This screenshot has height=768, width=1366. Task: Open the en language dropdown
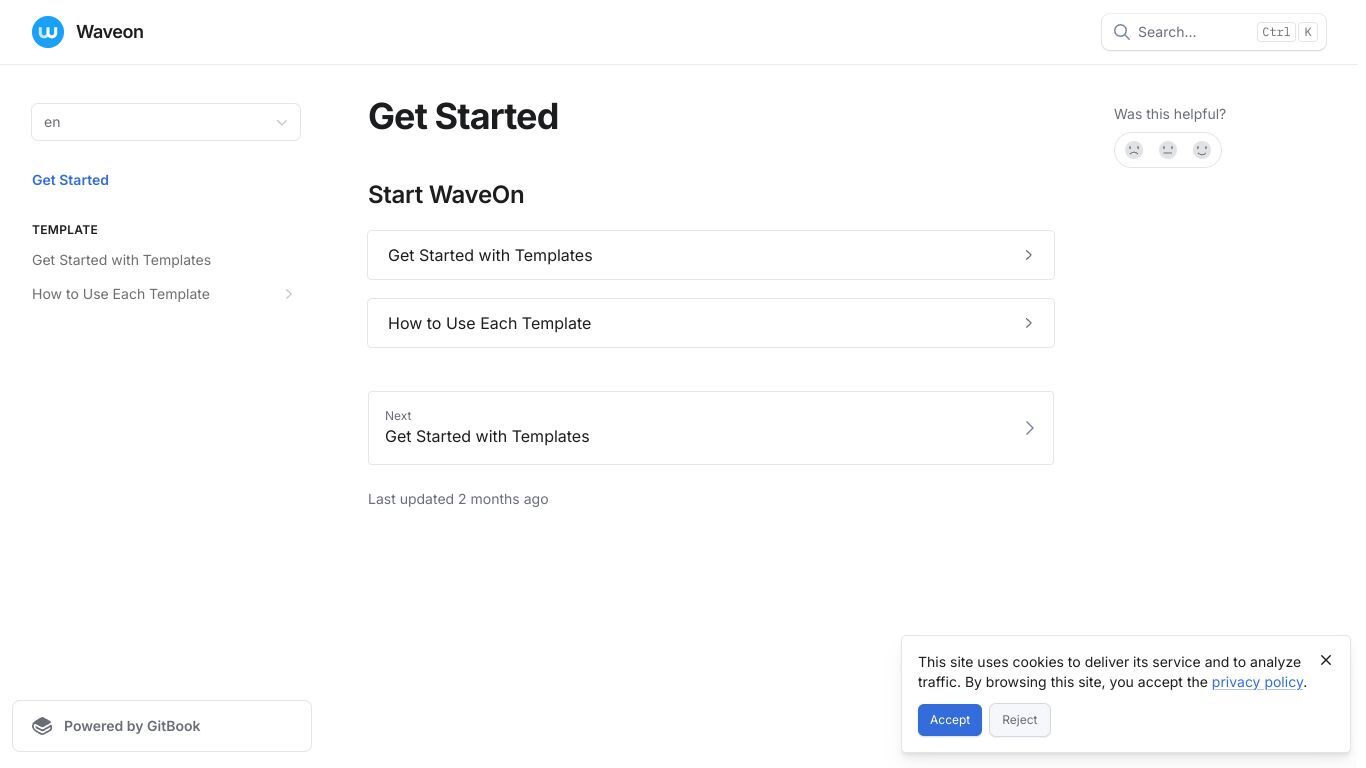tap(166, 122)
